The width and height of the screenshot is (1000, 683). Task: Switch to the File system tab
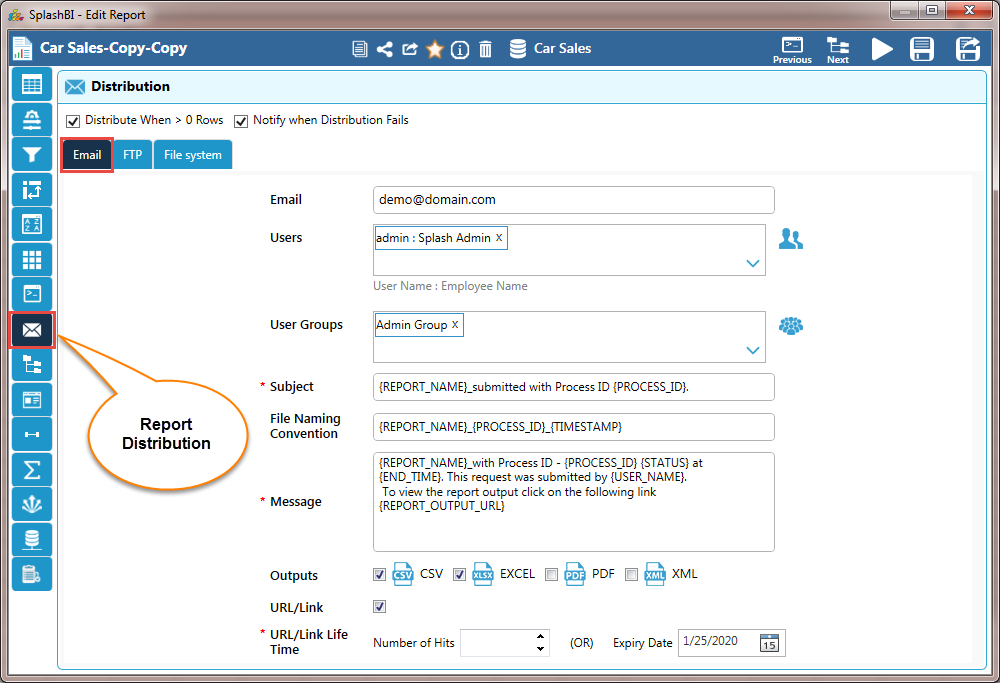tap(192, 155)
